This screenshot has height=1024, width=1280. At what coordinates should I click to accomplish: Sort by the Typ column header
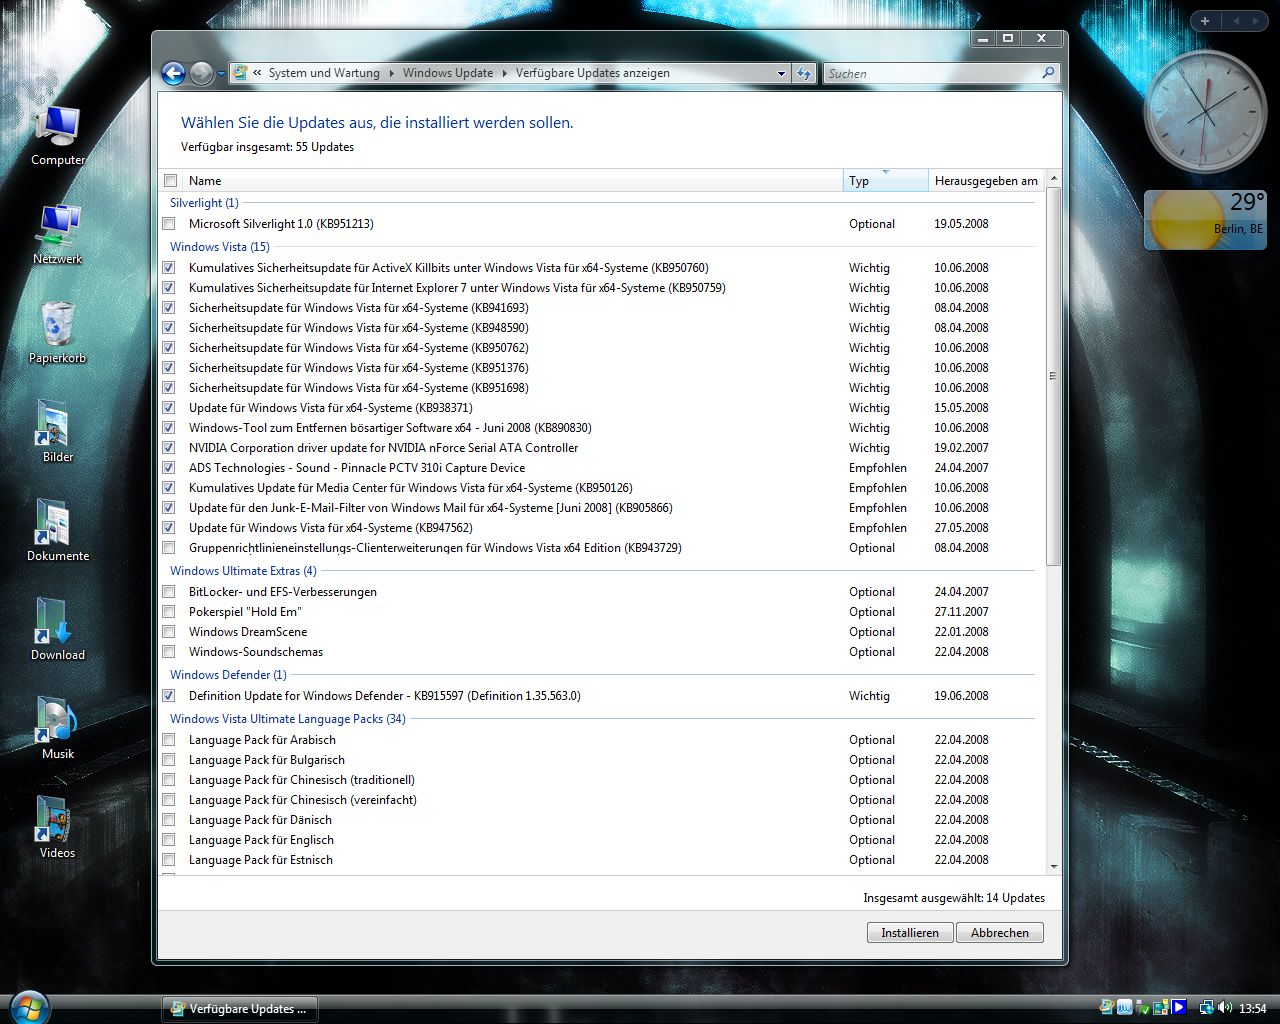pyautogui.click(x=886, y=181)
